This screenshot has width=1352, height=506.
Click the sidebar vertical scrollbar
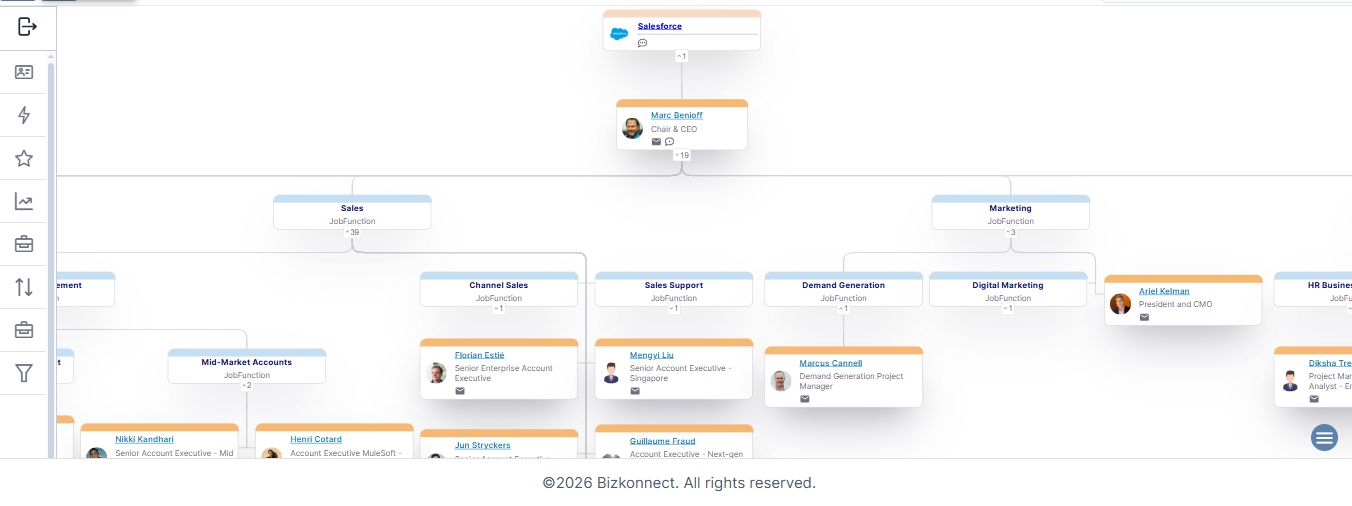pyautogui.click(x=51, y=258)
